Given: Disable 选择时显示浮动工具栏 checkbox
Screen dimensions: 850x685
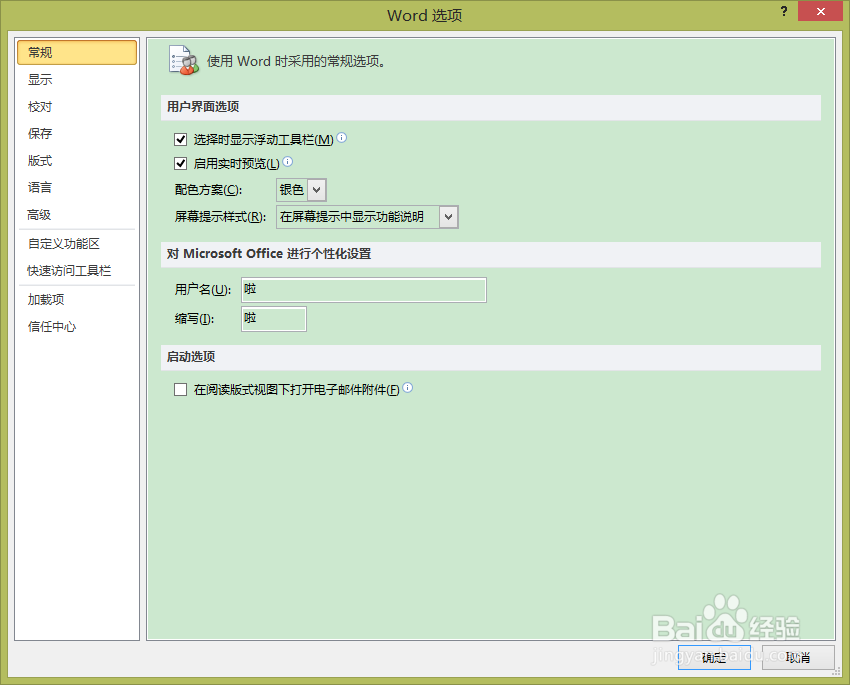Looking at the screenshot, I should (180, 139).
